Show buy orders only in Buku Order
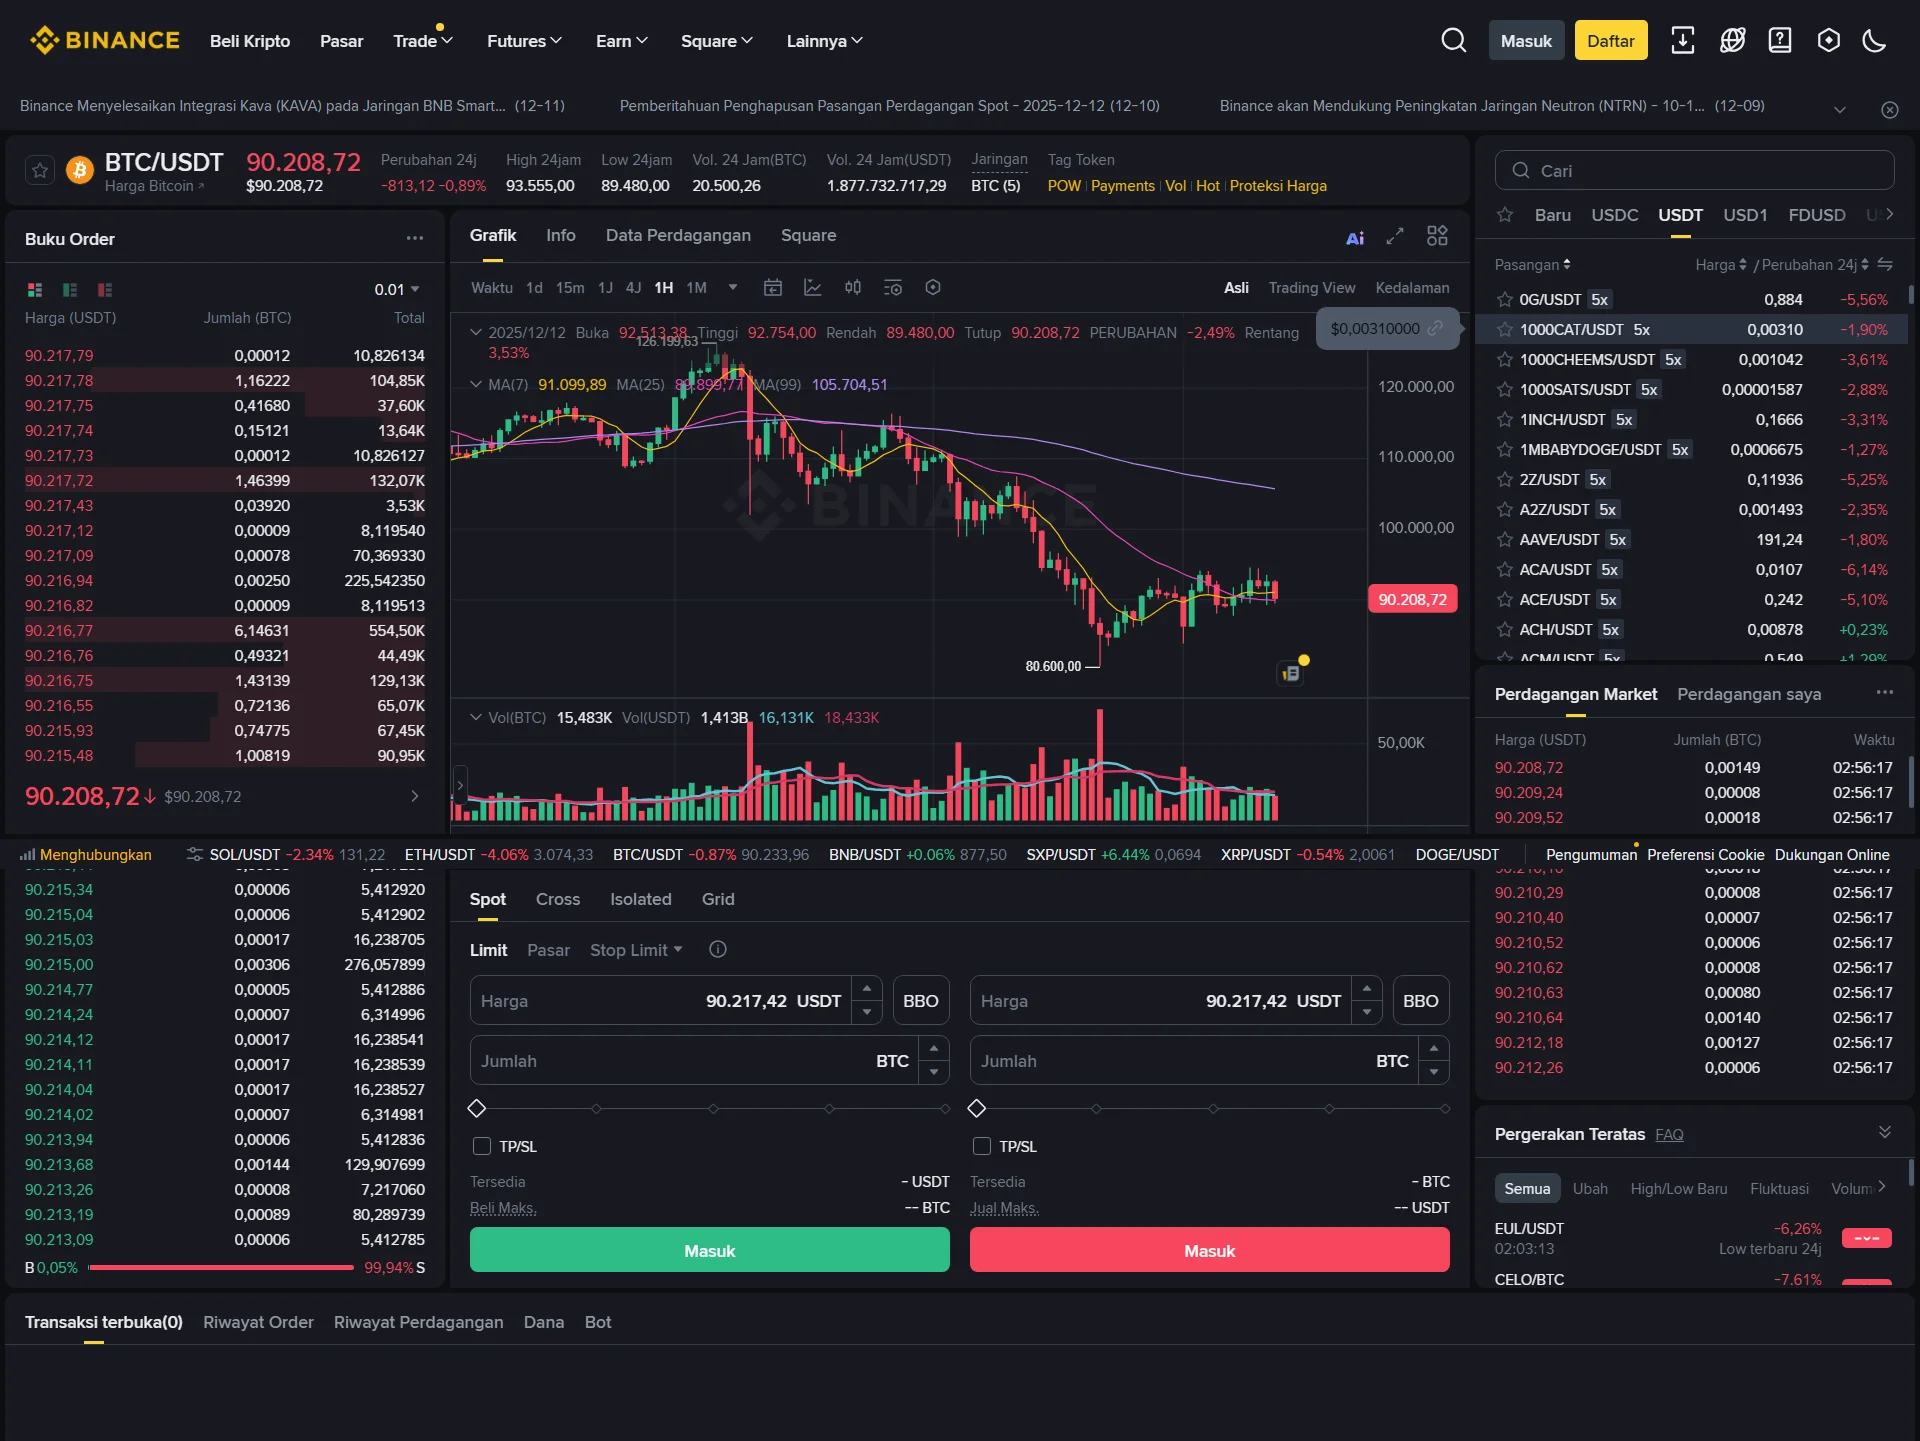The image size is (1920, 1441). click(x=70, y=290)
